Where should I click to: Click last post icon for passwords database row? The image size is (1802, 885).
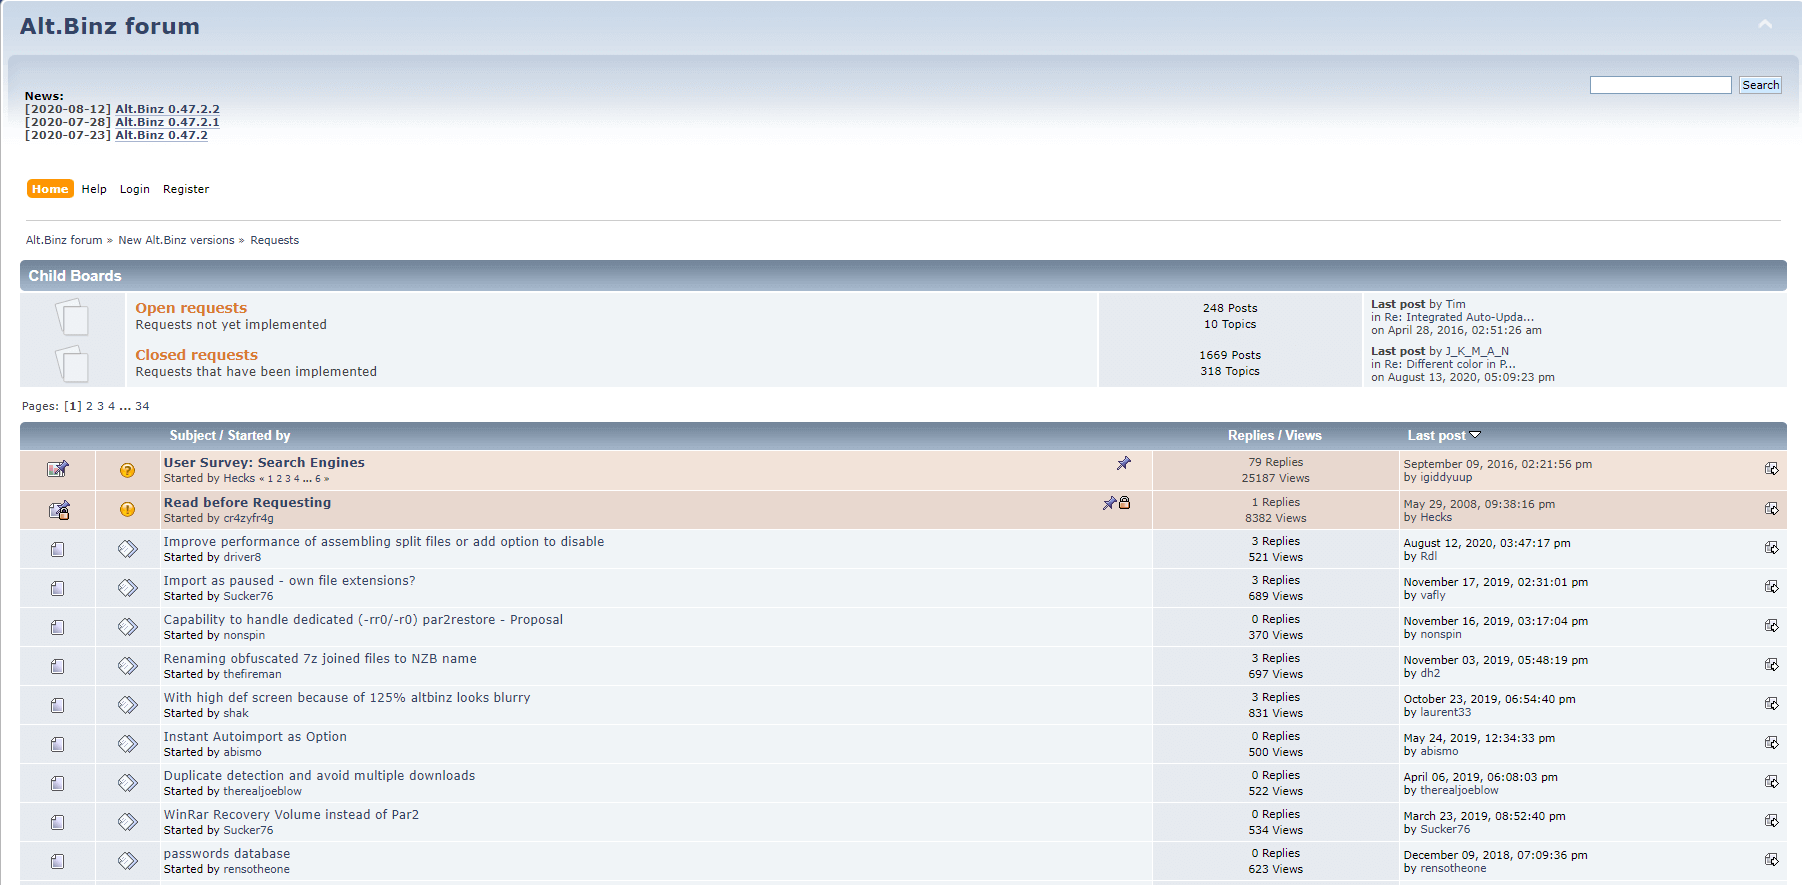tap(1771, 860)
